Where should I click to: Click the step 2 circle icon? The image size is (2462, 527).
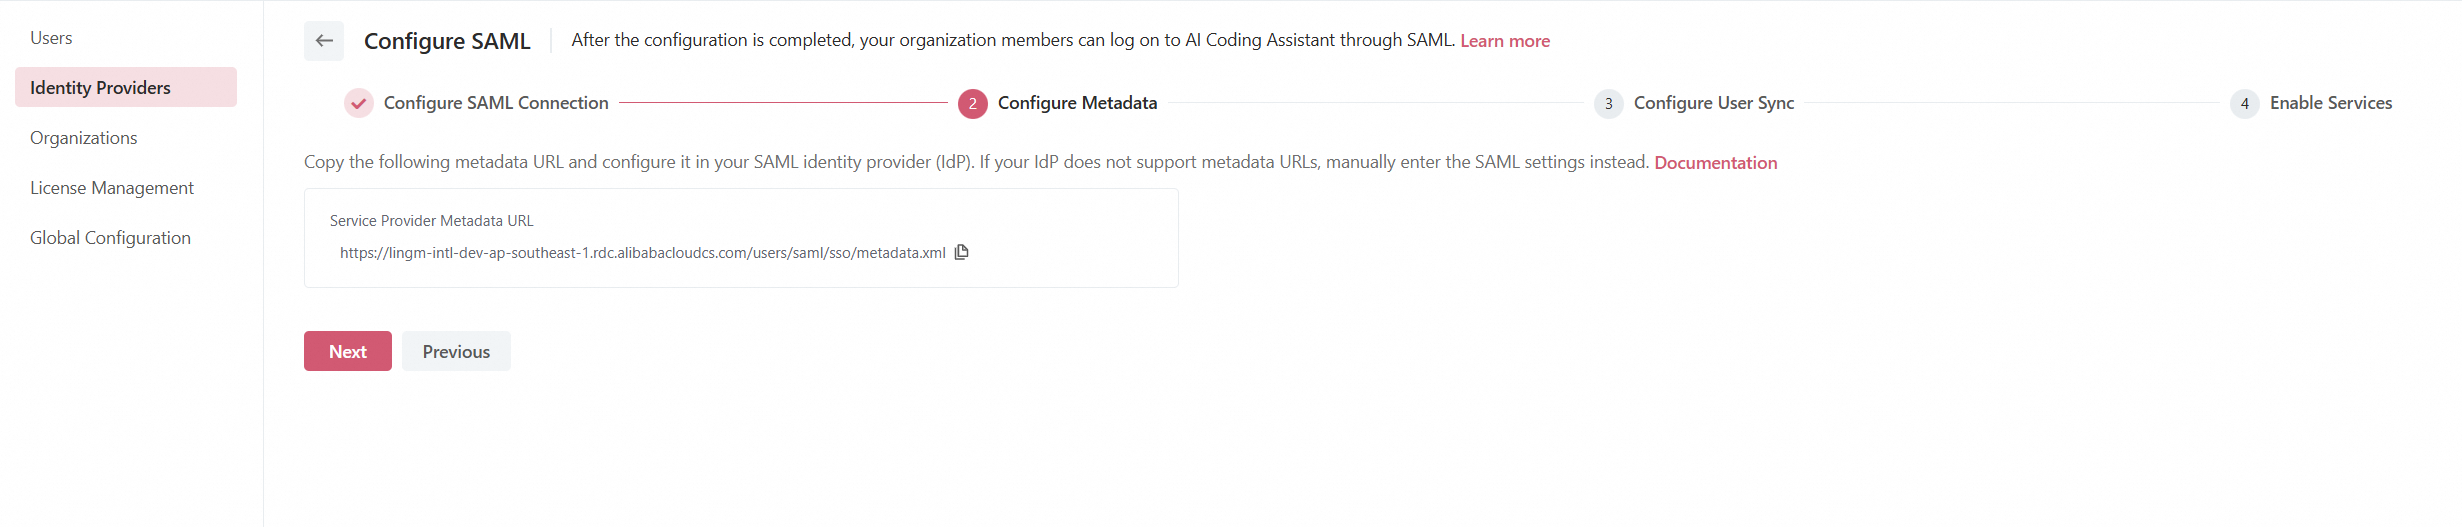[972, 103]
